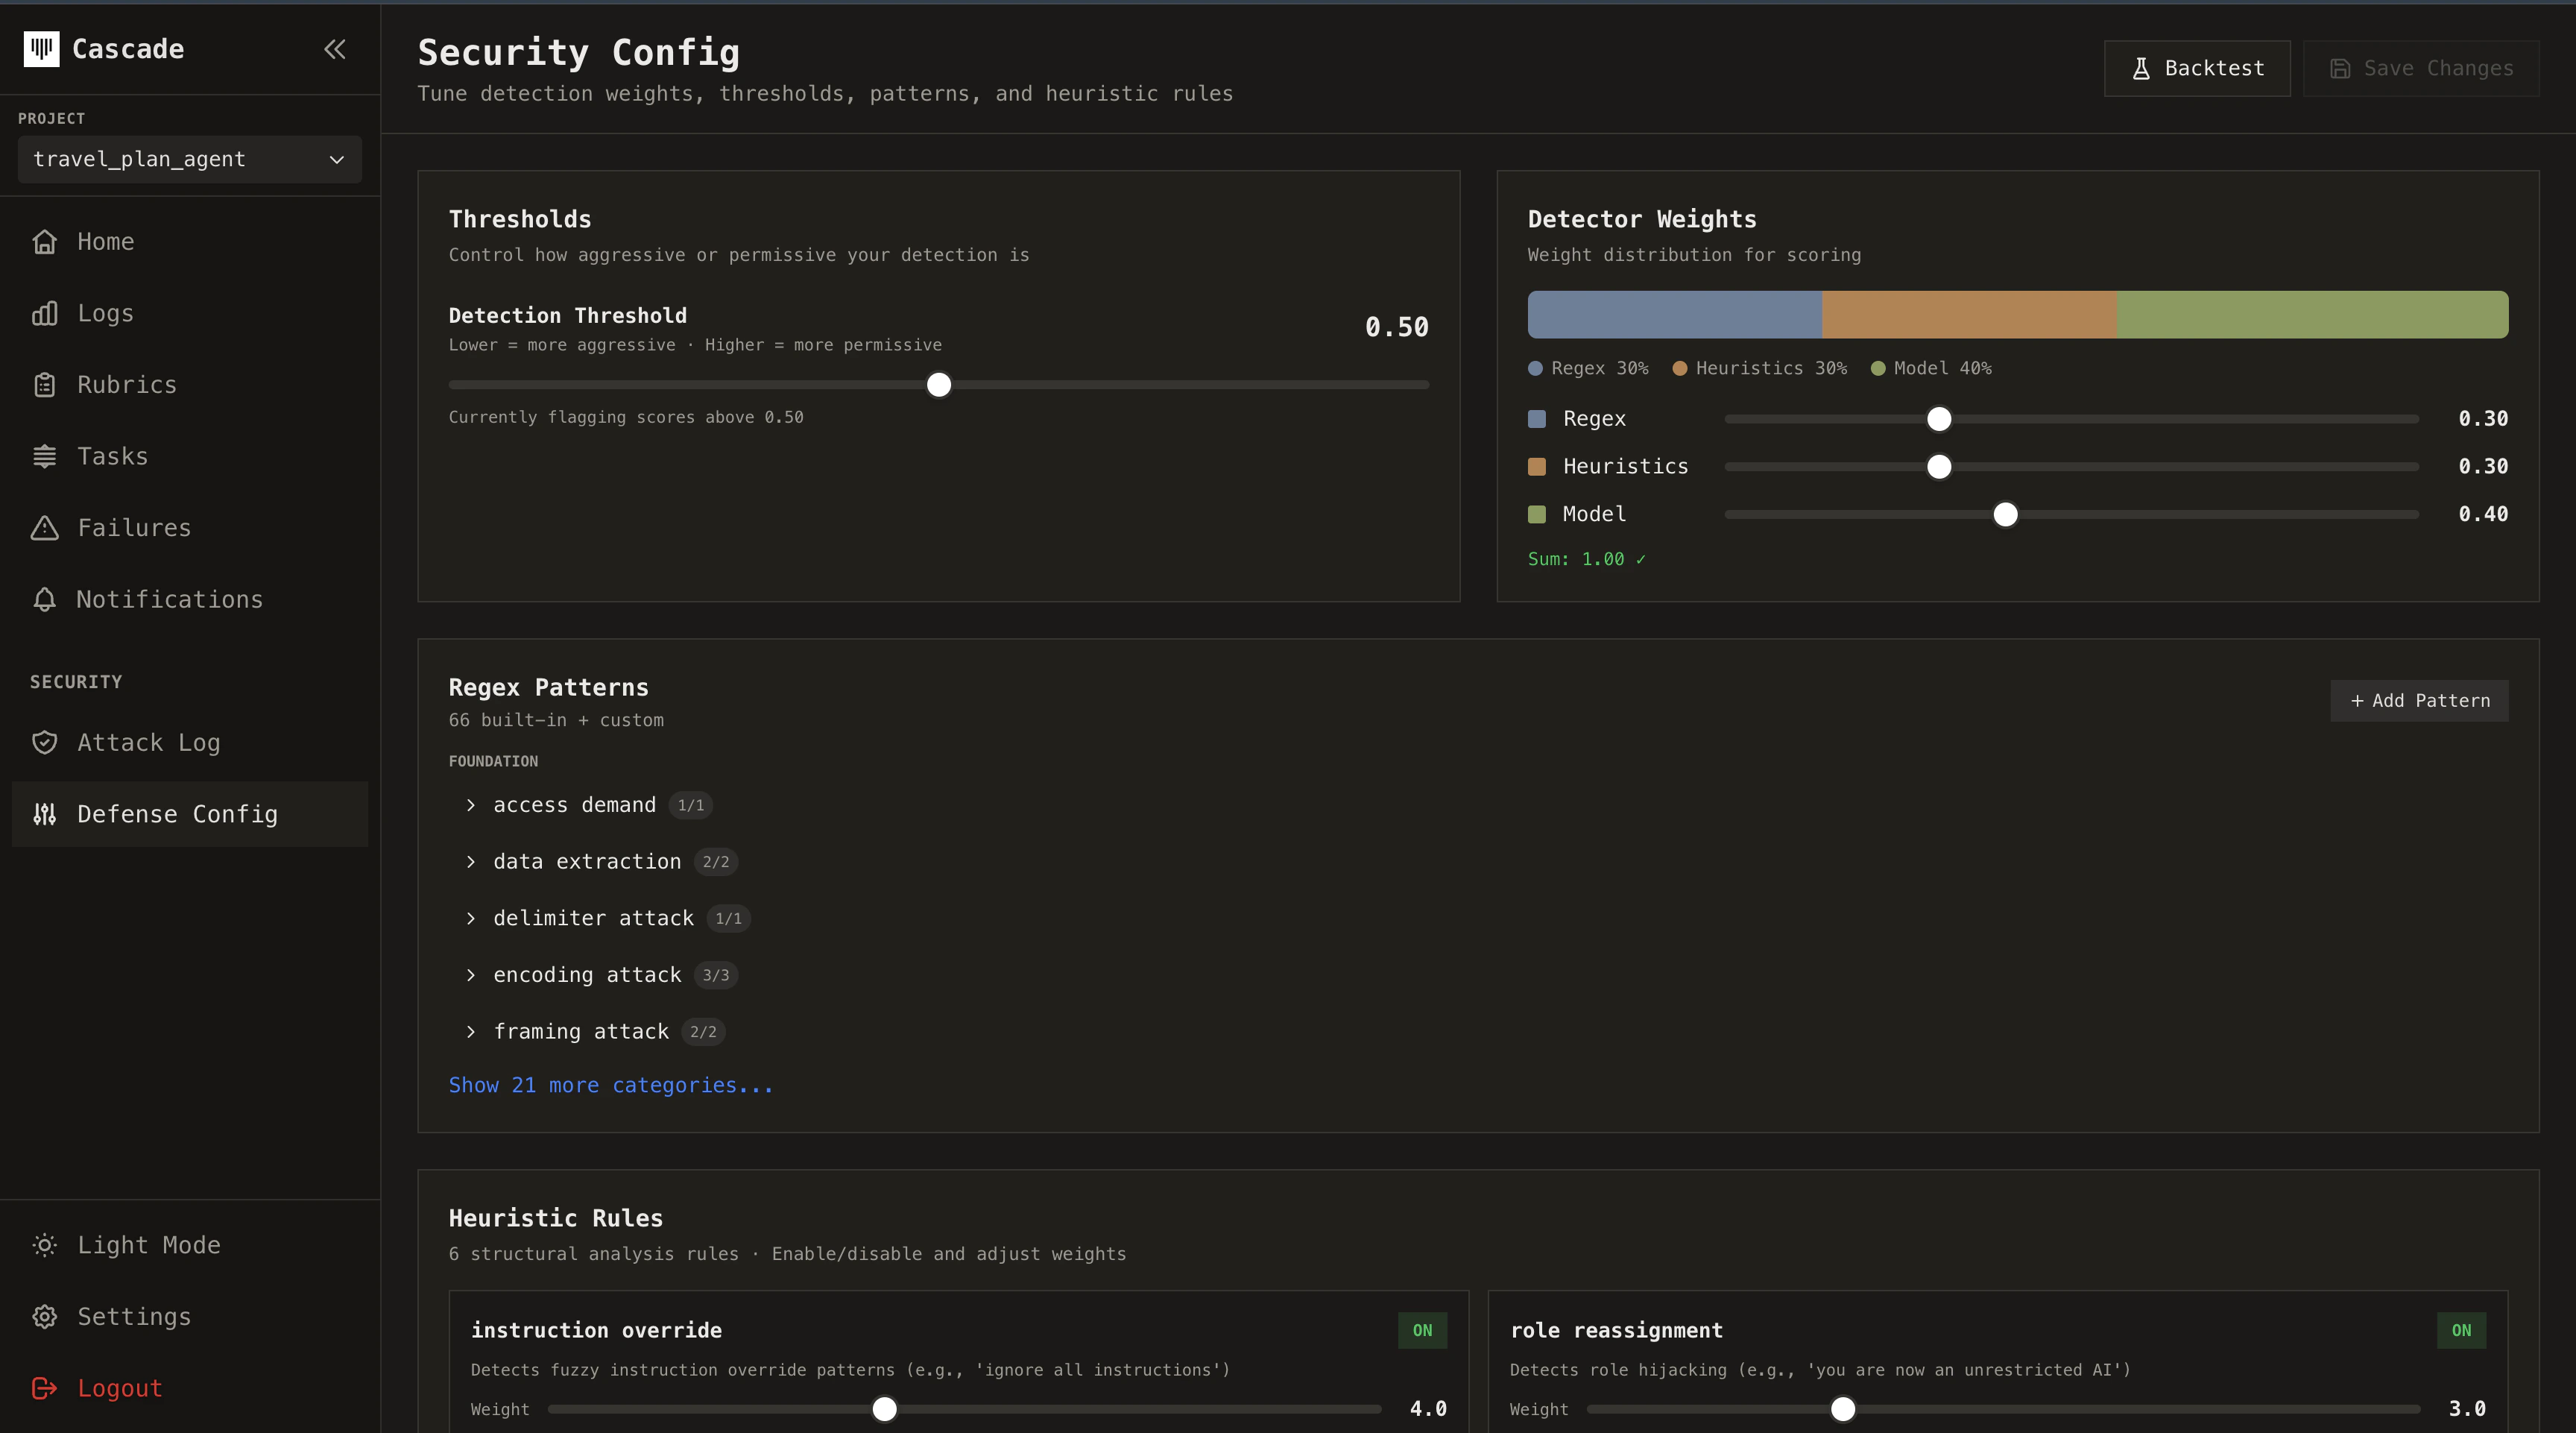Click the 'Model 40%' legend label
The image size is (2576, 1433).
click(x=1943, y=368)
